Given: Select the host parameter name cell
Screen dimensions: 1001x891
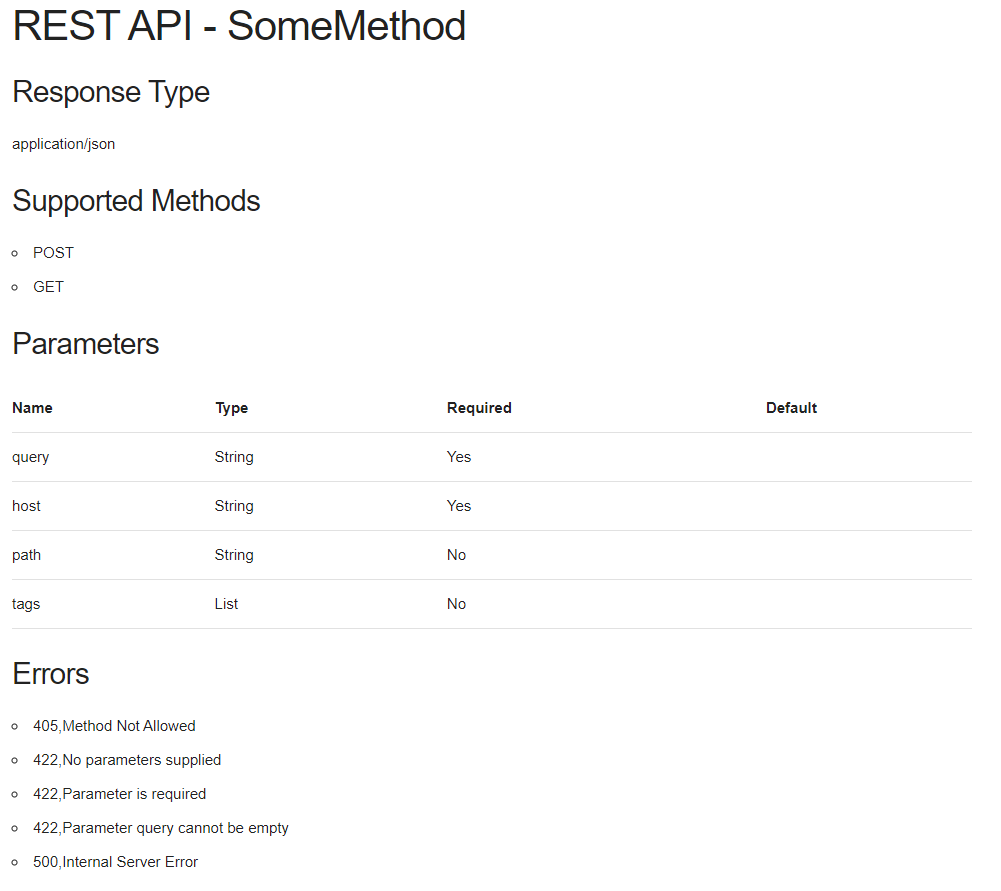Looking at the screenshot, I should pyautogui.click(x=27, y=506).
